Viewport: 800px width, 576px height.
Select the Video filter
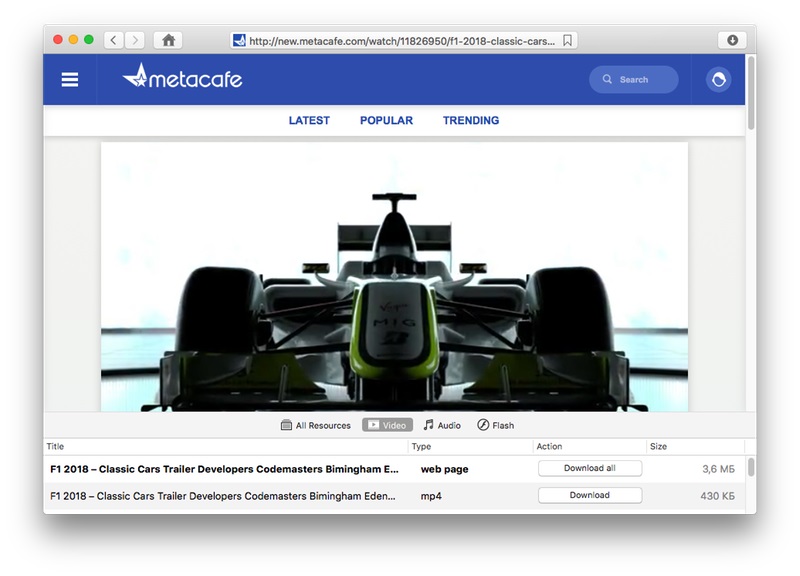tap(387, 425)
